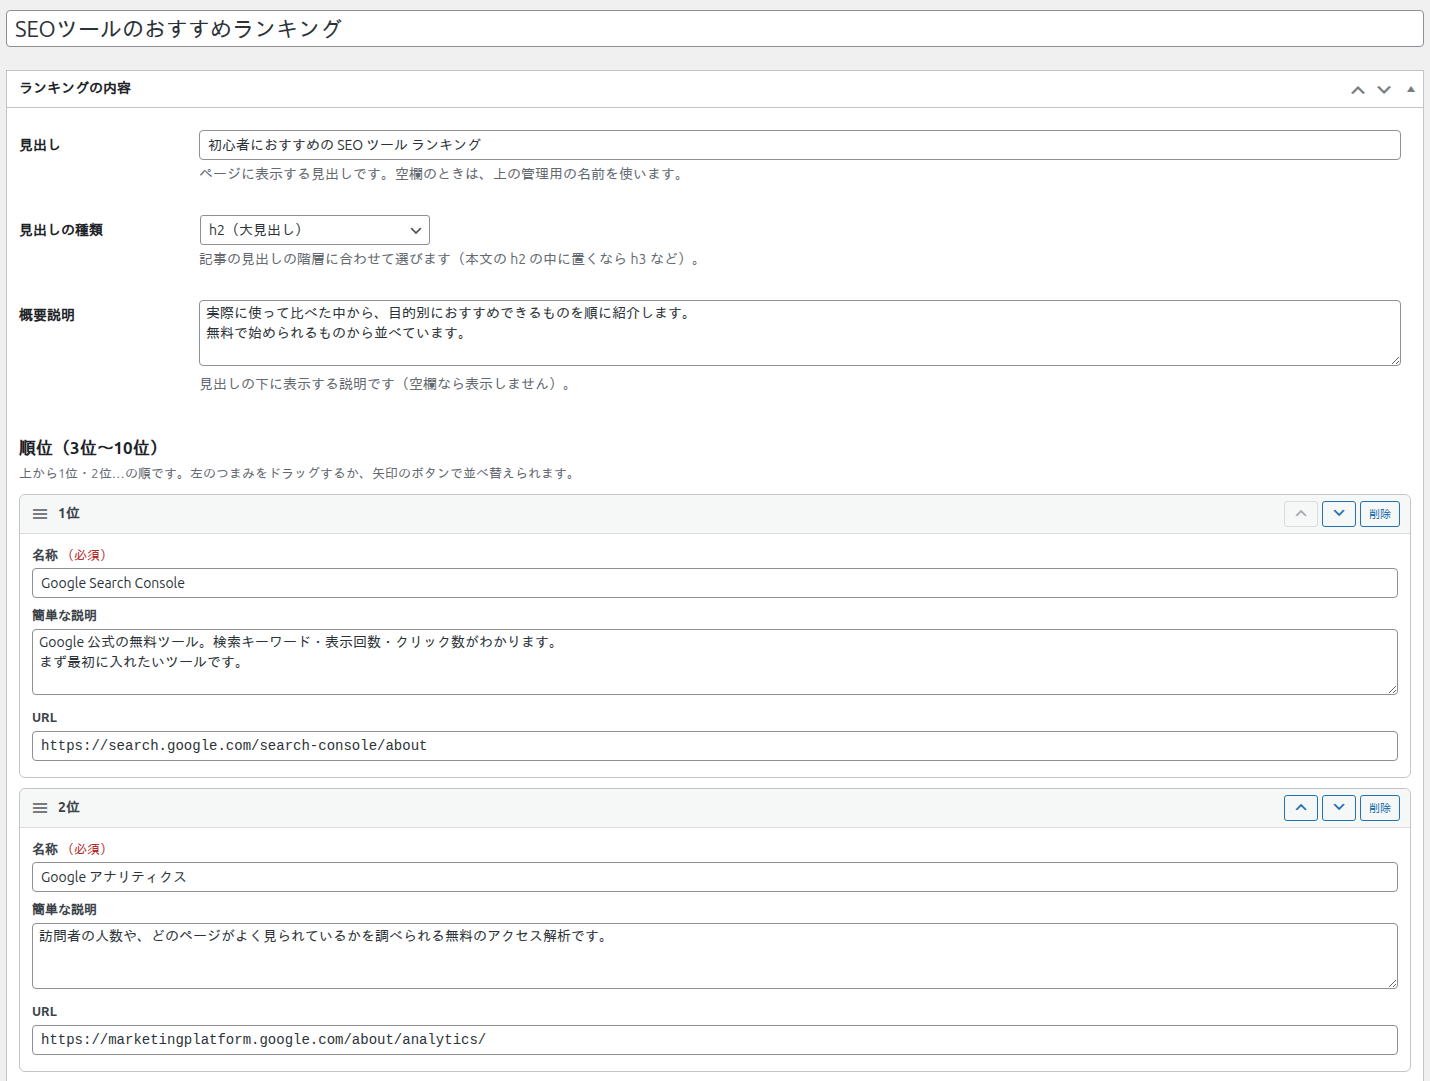Delete the 2位 item
1430x1081 pixels.
pos(1380,808)
